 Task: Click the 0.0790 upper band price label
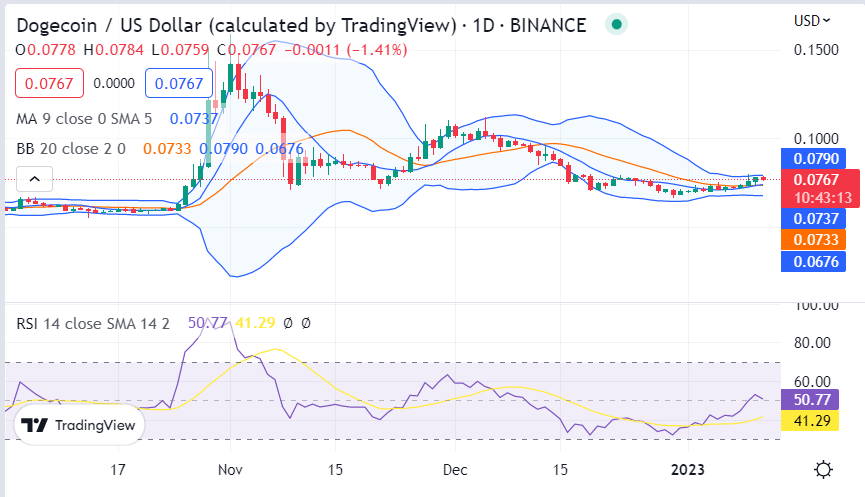[813, 159]
